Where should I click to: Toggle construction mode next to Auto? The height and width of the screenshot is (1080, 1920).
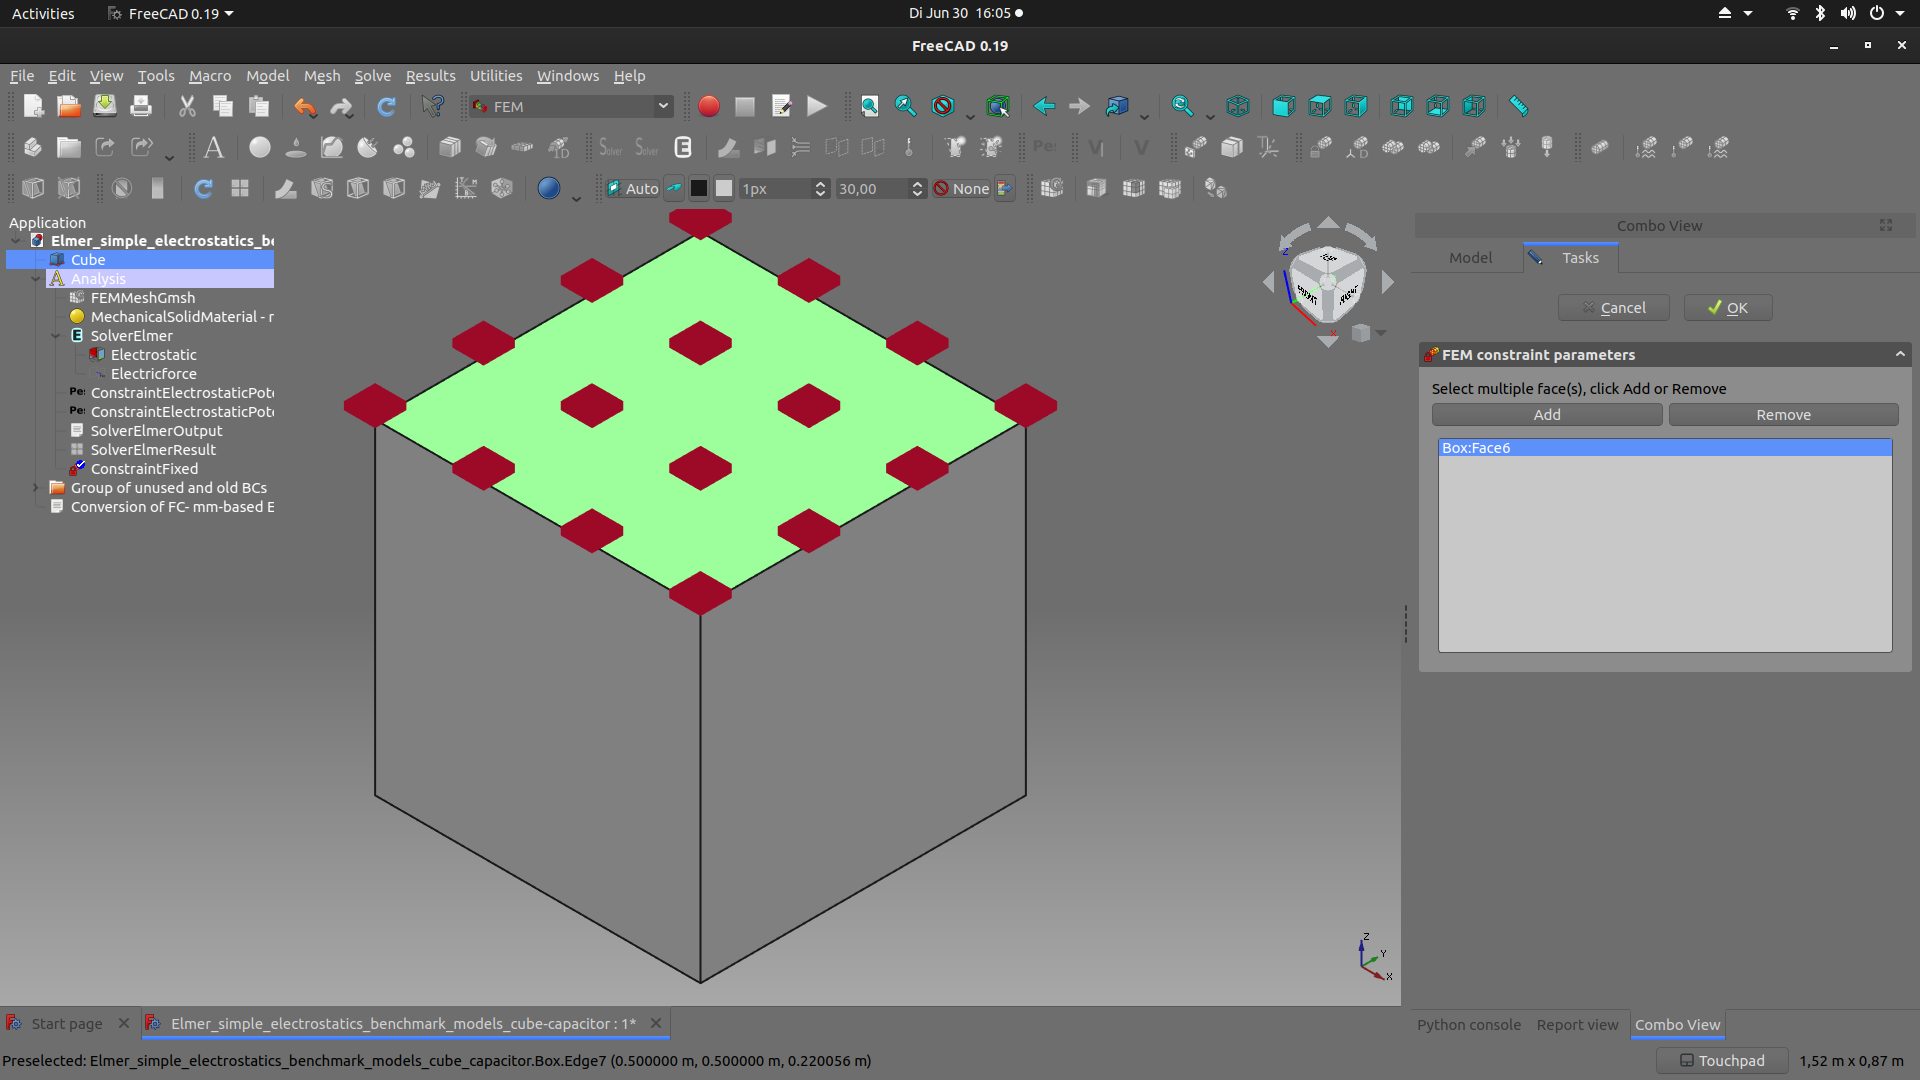[x=675, y=188]
